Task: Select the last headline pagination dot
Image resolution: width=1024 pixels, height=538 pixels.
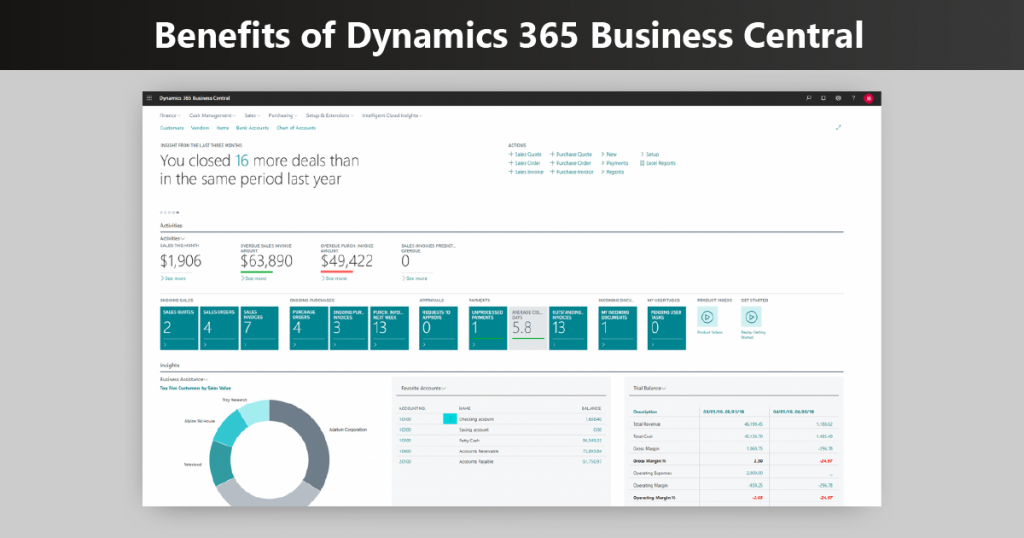Action: coord(177,212)
